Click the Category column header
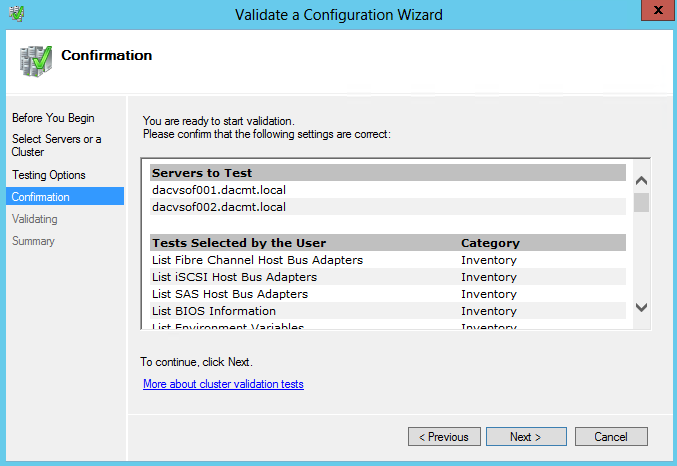Screen dimensions: 677x466 click(490, 243)
